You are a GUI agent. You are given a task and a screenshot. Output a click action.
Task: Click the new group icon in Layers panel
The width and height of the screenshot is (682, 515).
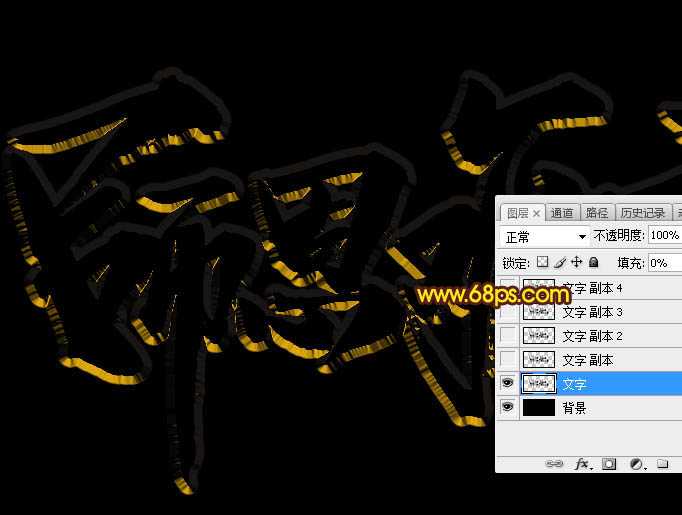(662, 464)
